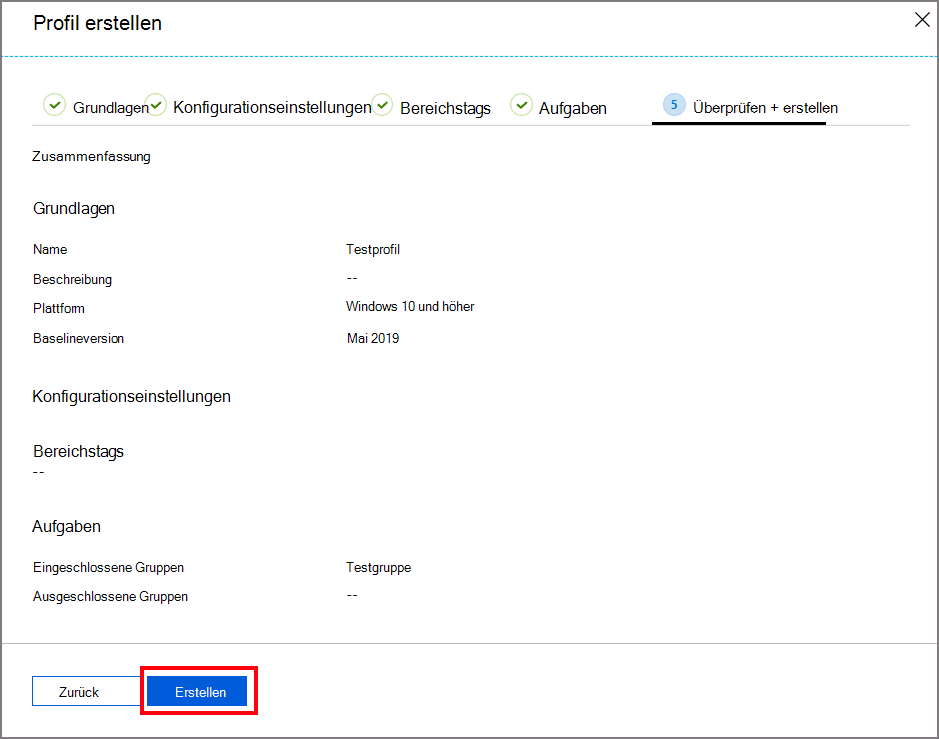This screenshot has width=939, height=739.
Task: Click the Beschreibung field label
Action: [72, 280]
